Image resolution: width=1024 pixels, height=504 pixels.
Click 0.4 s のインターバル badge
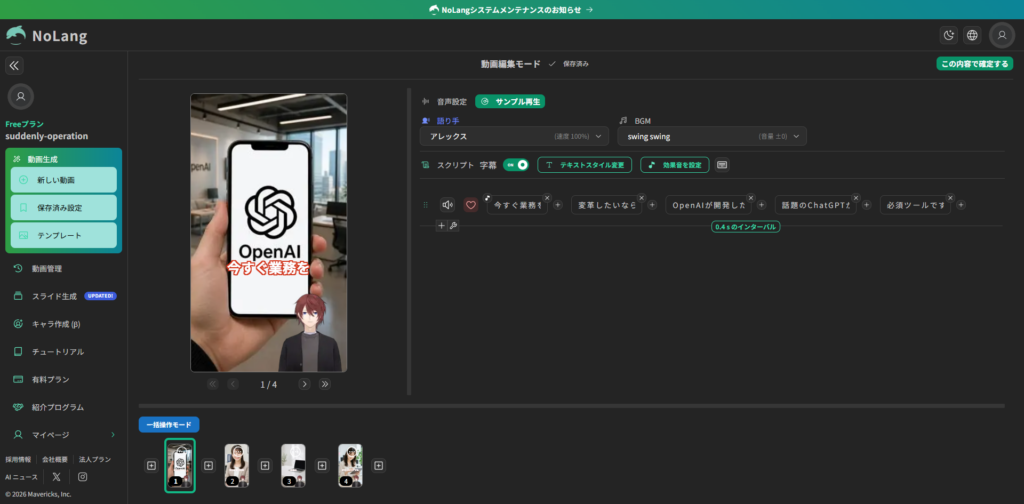(745, 227)
